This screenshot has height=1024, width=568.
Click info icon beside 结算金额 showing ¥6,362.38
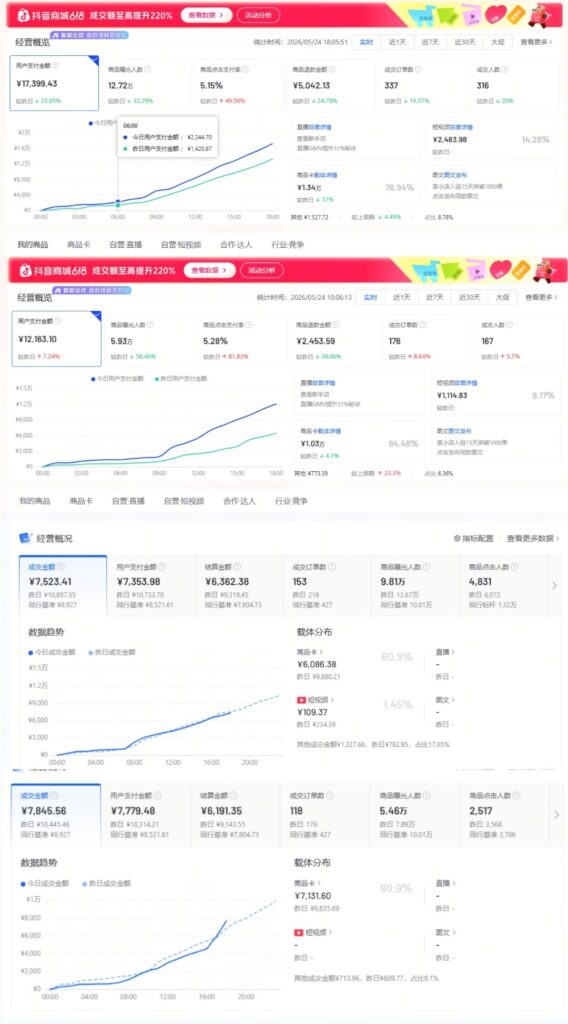(x=237, y=567)
